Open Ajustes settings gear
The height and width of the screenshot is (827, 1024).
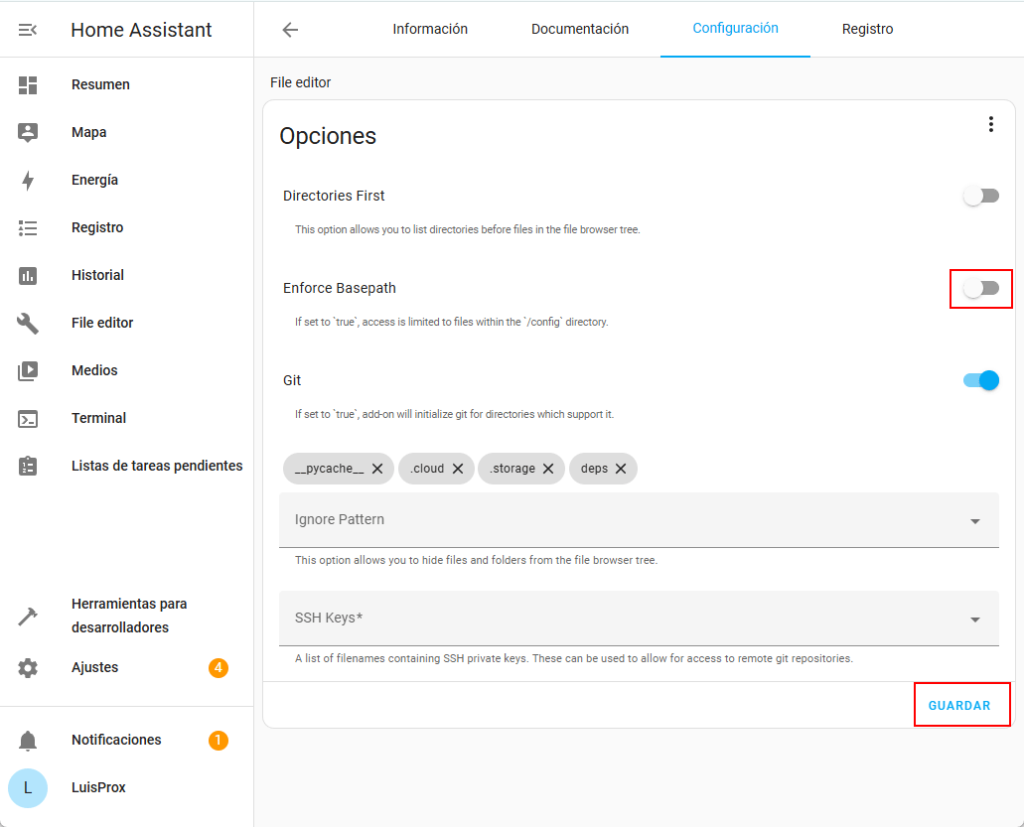click(28, 668)
